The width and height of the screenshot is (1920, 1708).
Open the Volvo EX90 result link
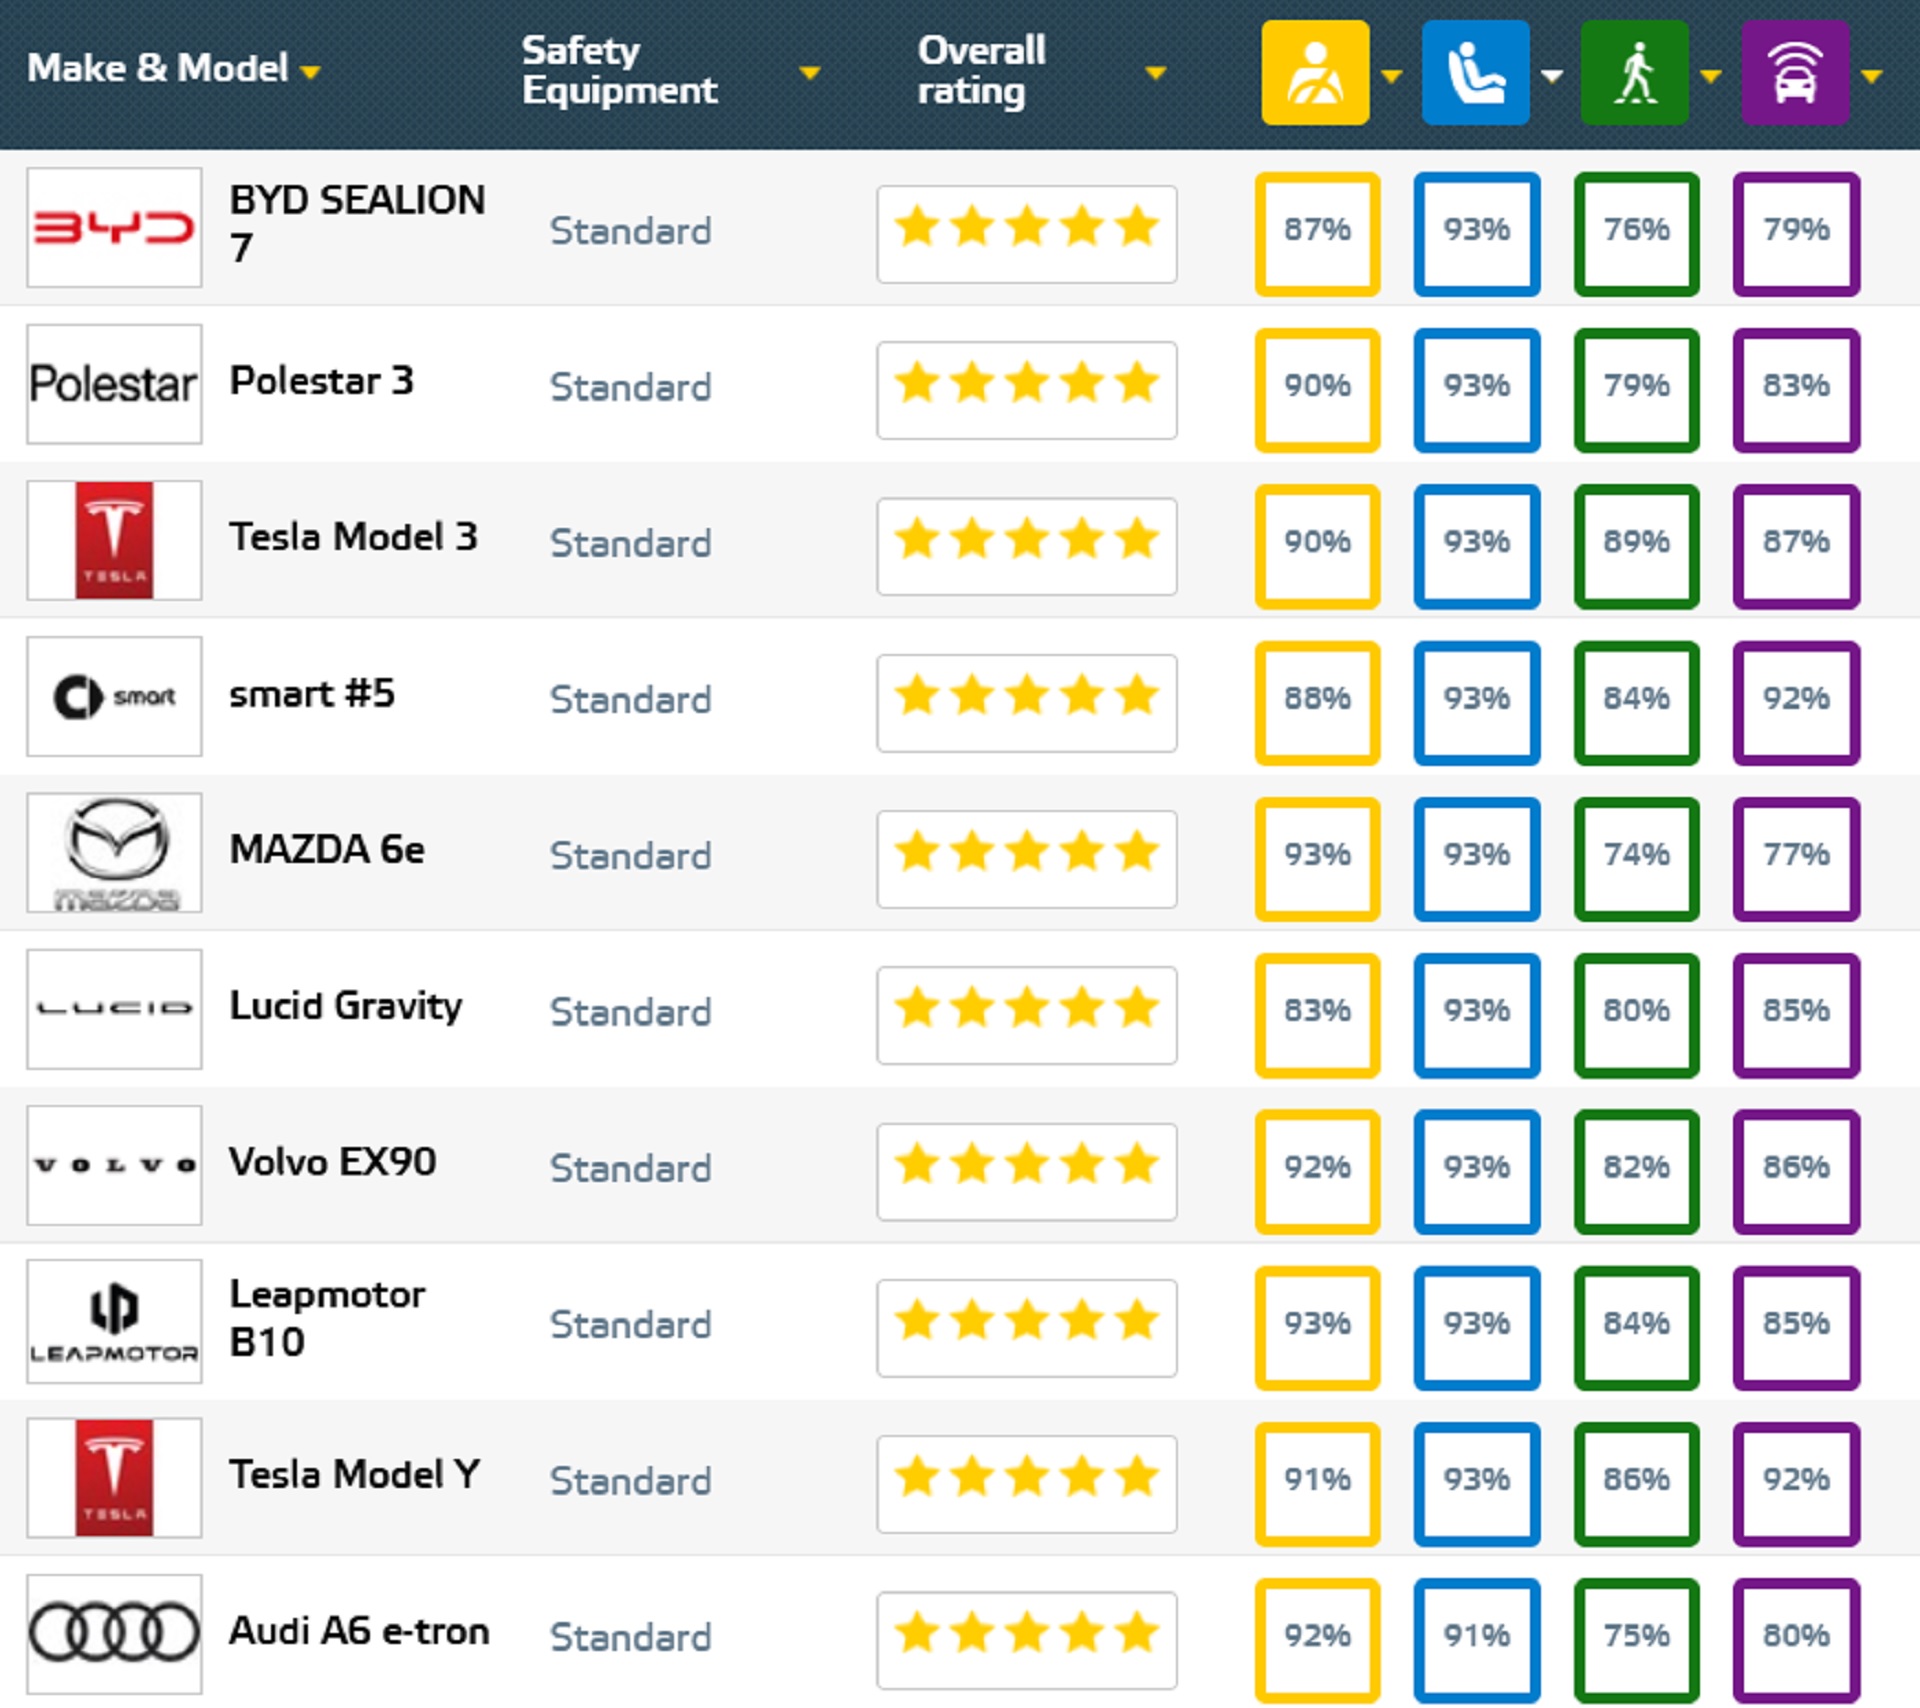point(332,1162)
